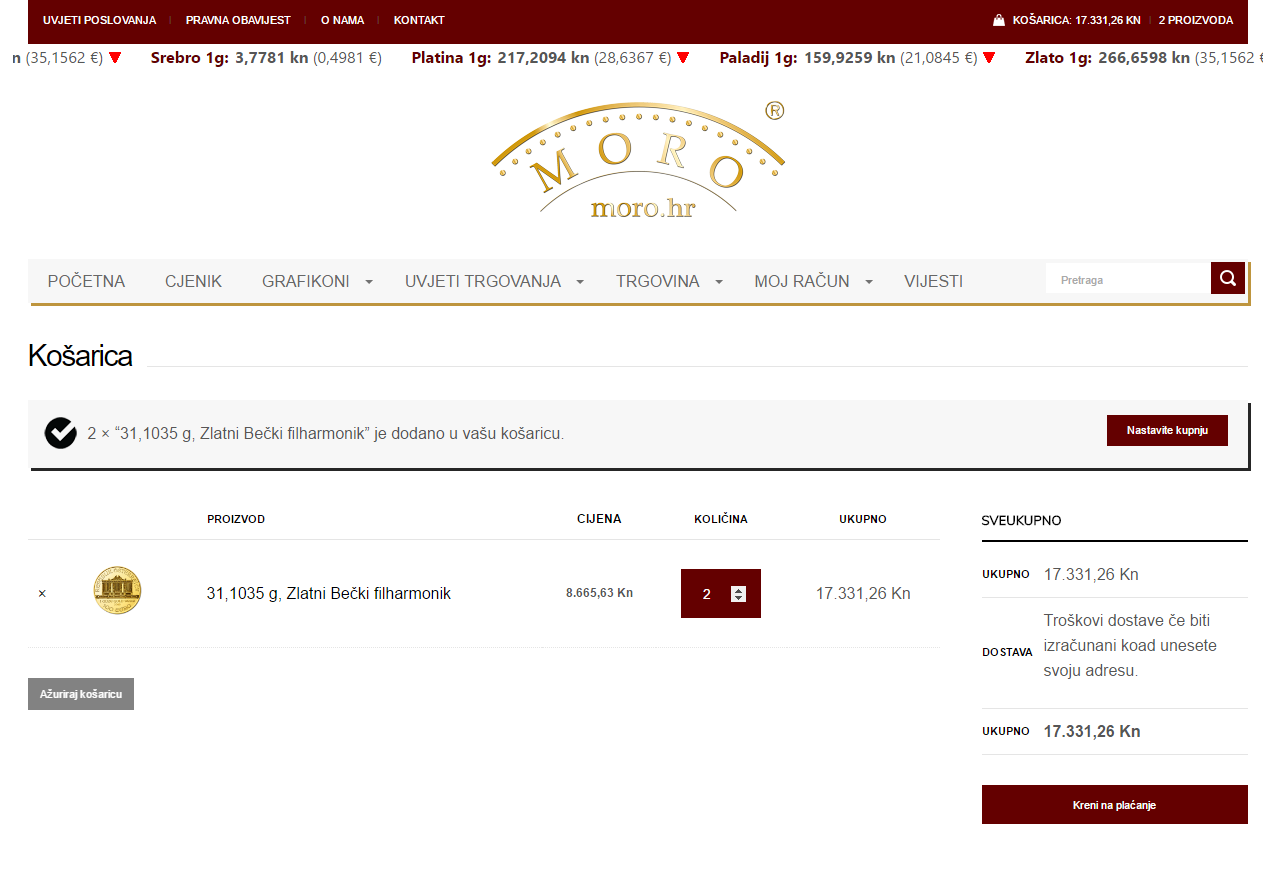Click the bold final total 17.331,26 Kn

pyautogui.click(x=1092, y=731)
